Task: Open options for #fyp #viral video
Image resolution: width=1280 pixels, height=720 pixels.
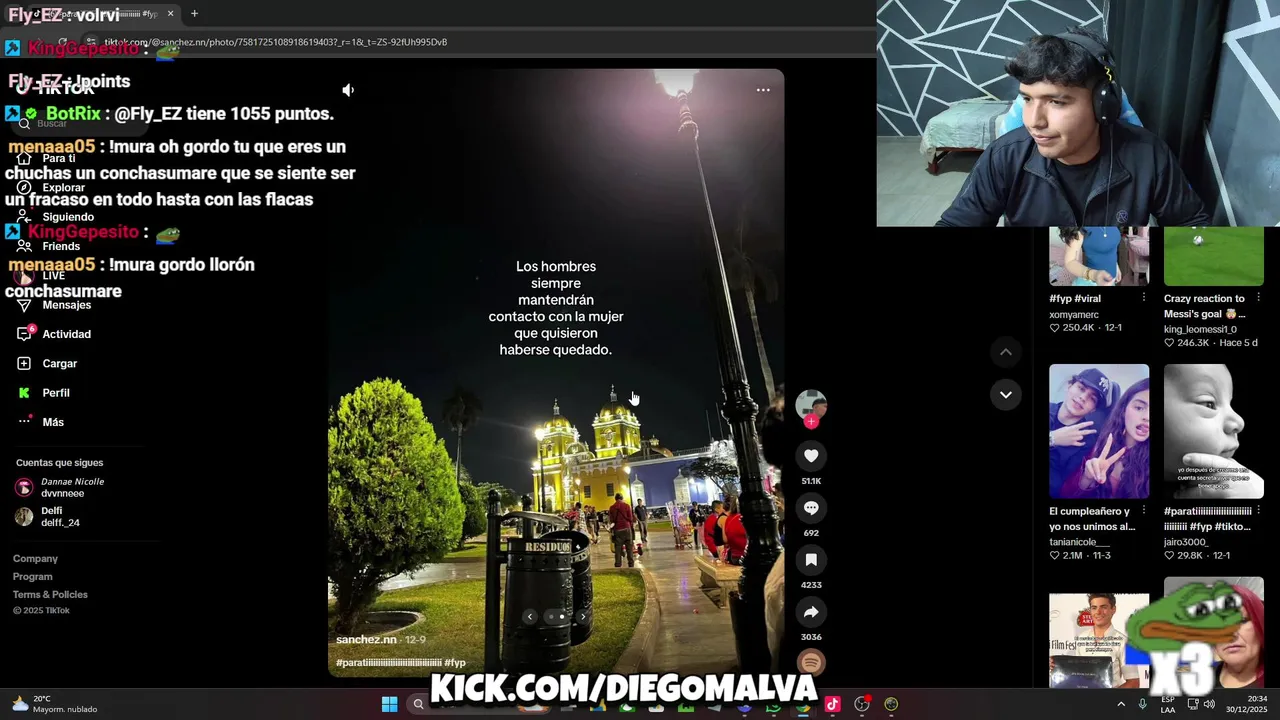Action: click(x=1144, y=298)
